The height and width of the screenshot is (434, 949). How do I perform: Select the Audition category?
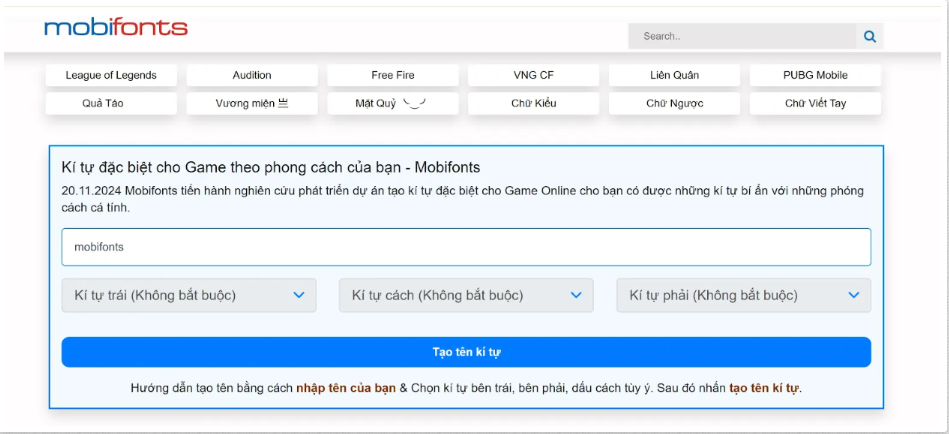coord(252,75)
